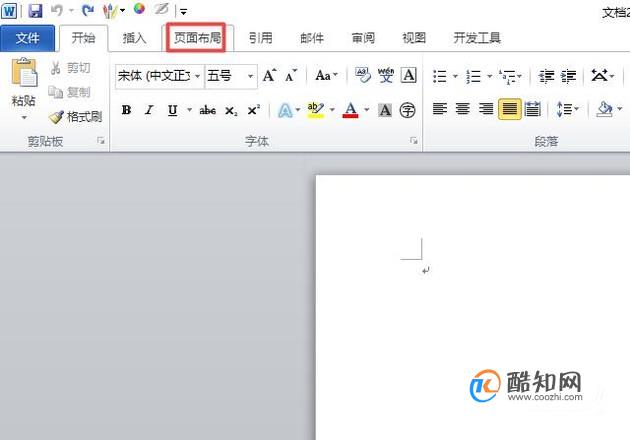Toggle Superscript formatting
The height and width of the screenshot is (440, 630).
[x=254, y=110]
